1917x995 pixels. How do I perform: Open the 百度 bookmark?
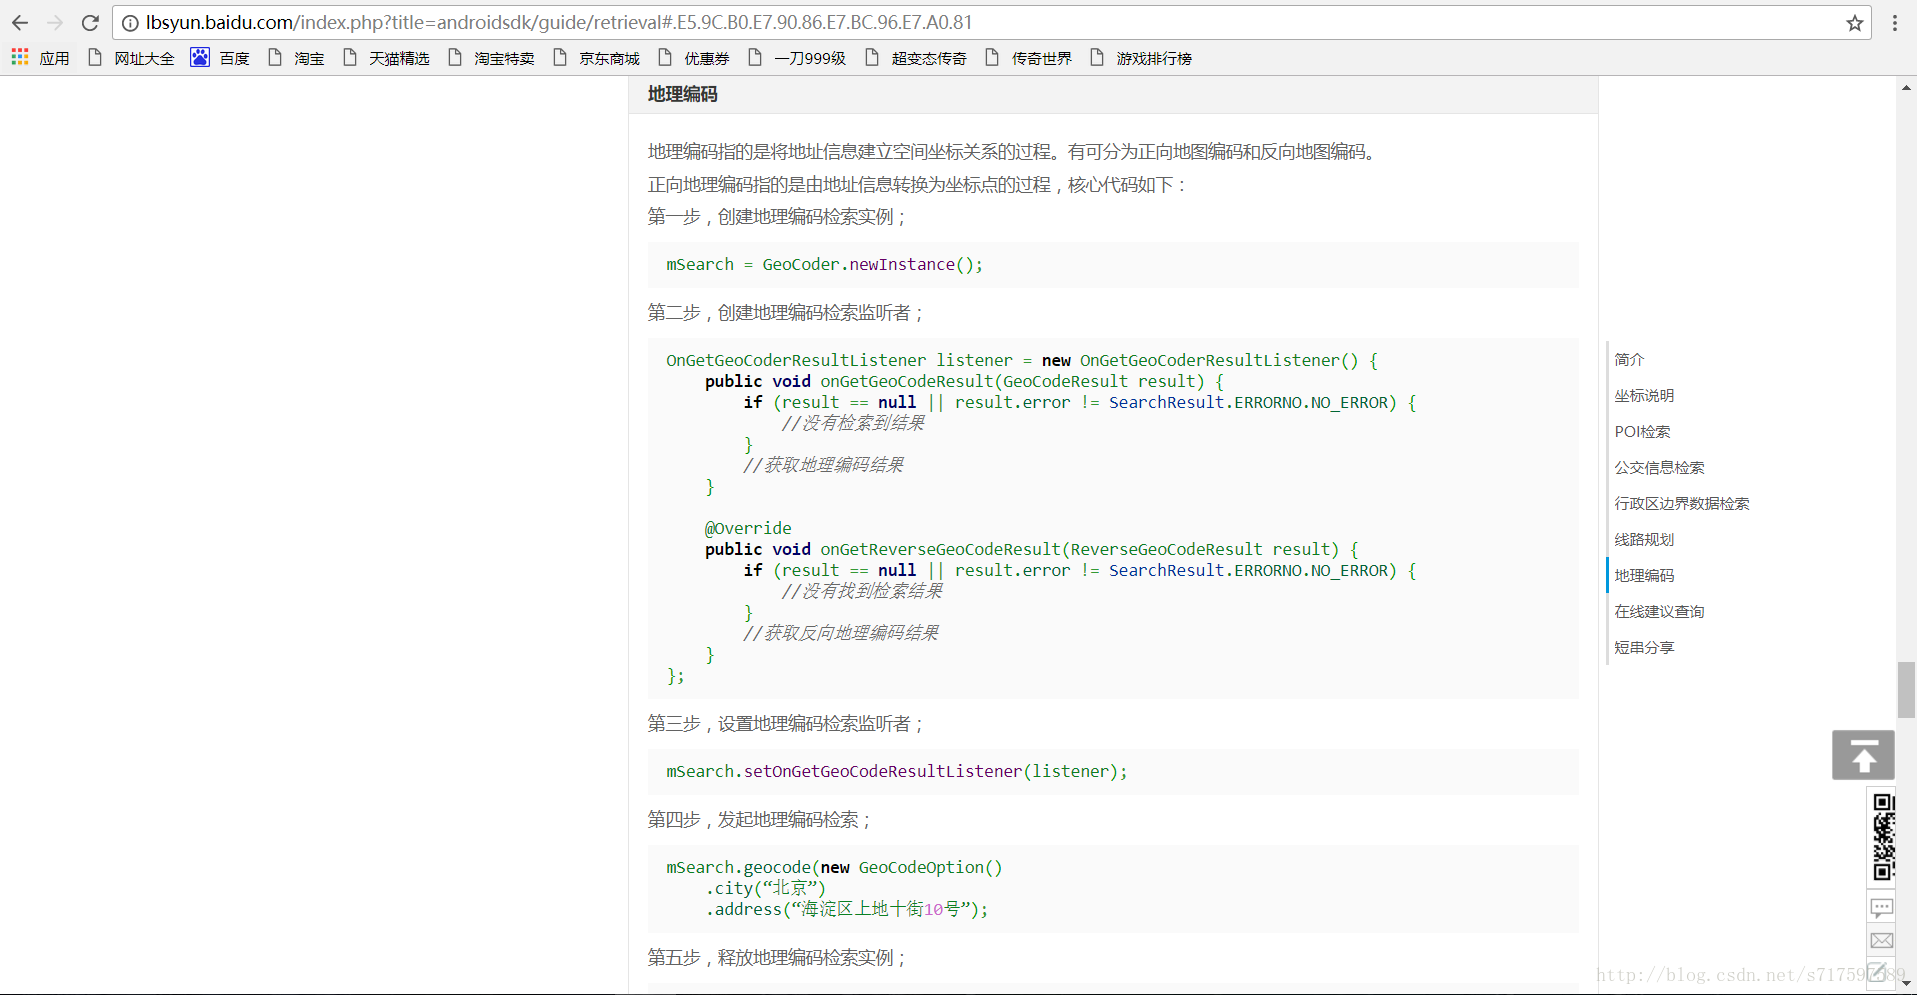[220, 58]
